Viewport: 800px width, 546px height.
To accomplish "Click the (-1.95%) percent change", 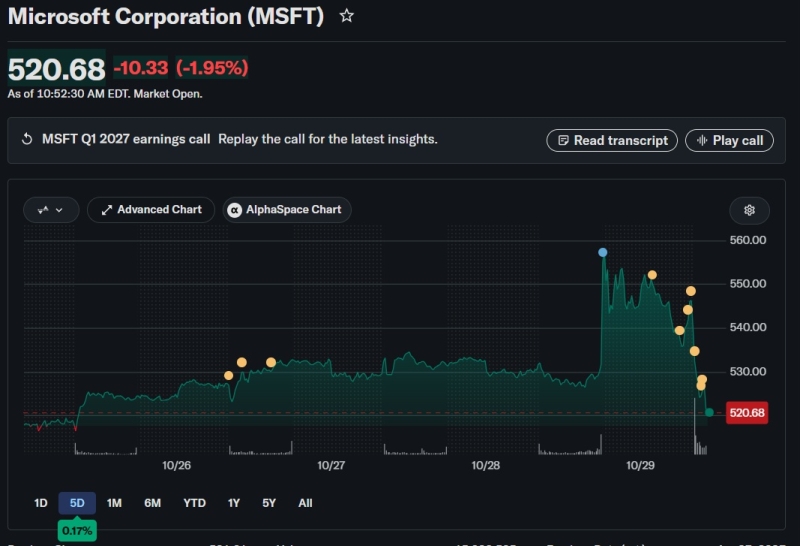I will pos(212,68).
